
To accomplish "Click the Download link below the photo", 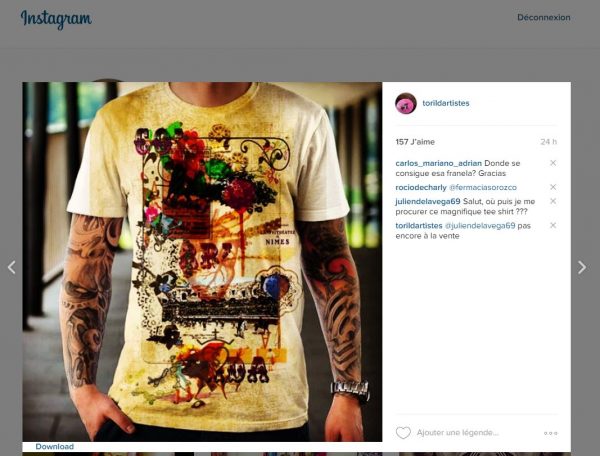I will [x=55, y=446].
